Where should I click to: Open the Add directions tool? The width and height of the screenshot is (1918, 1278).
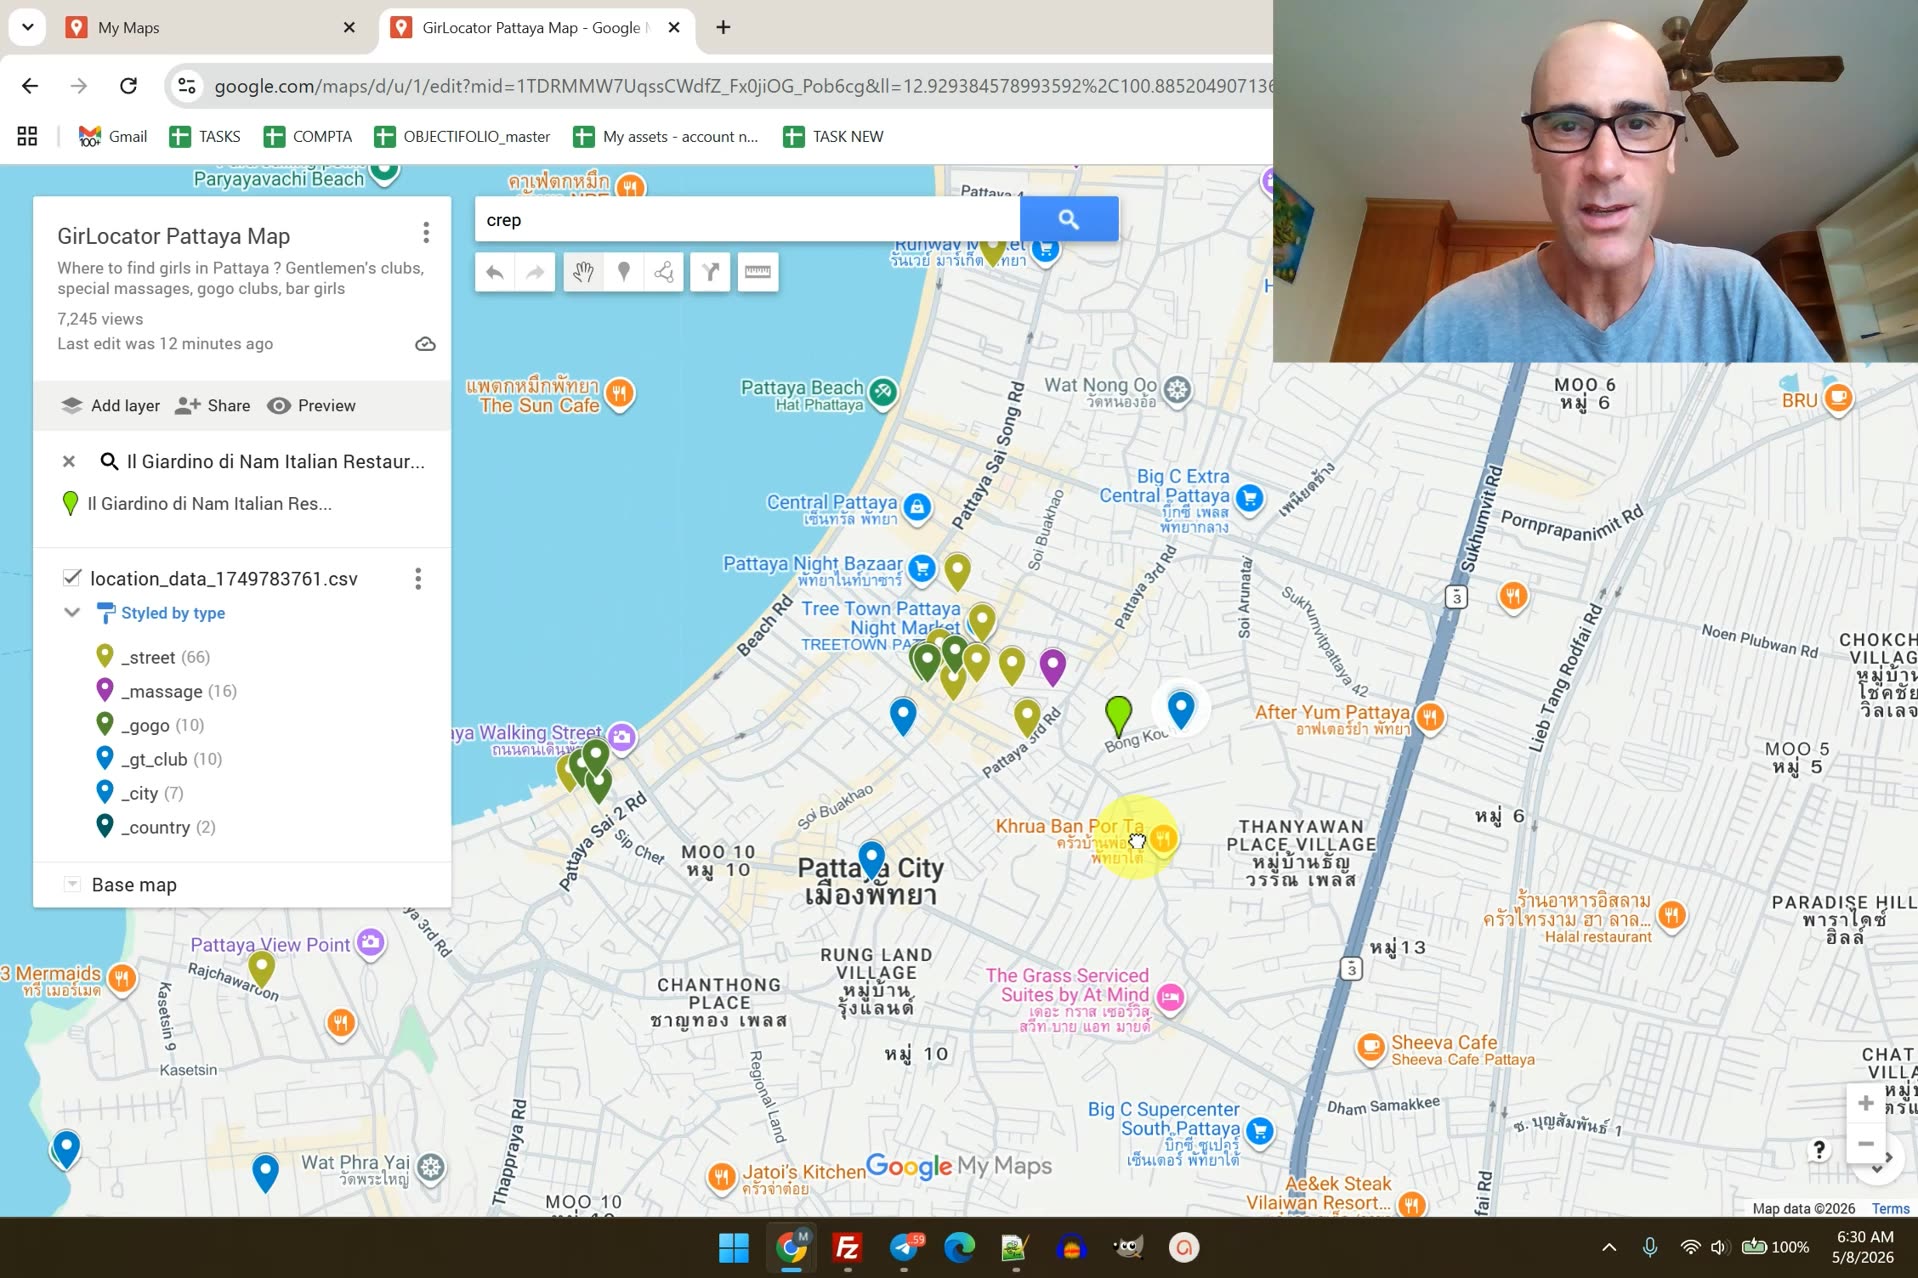coord(710,272)
